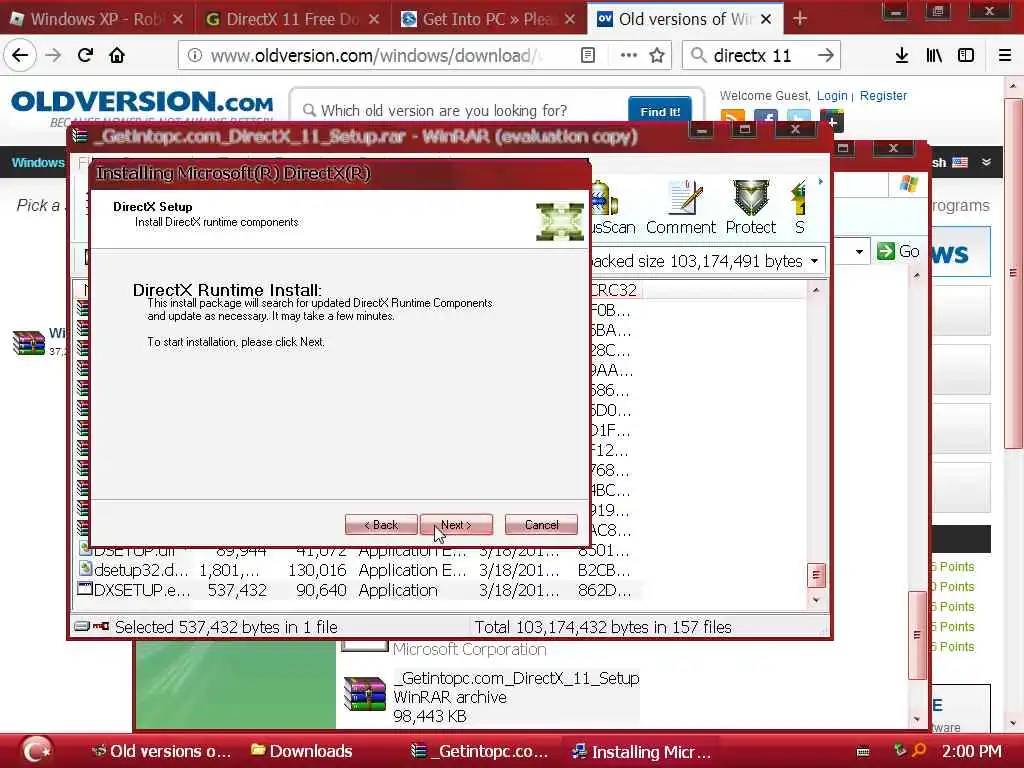This screenshot has width=1024, height=768.
Task: Open Firefox library
Action: [x=934, y=56]
